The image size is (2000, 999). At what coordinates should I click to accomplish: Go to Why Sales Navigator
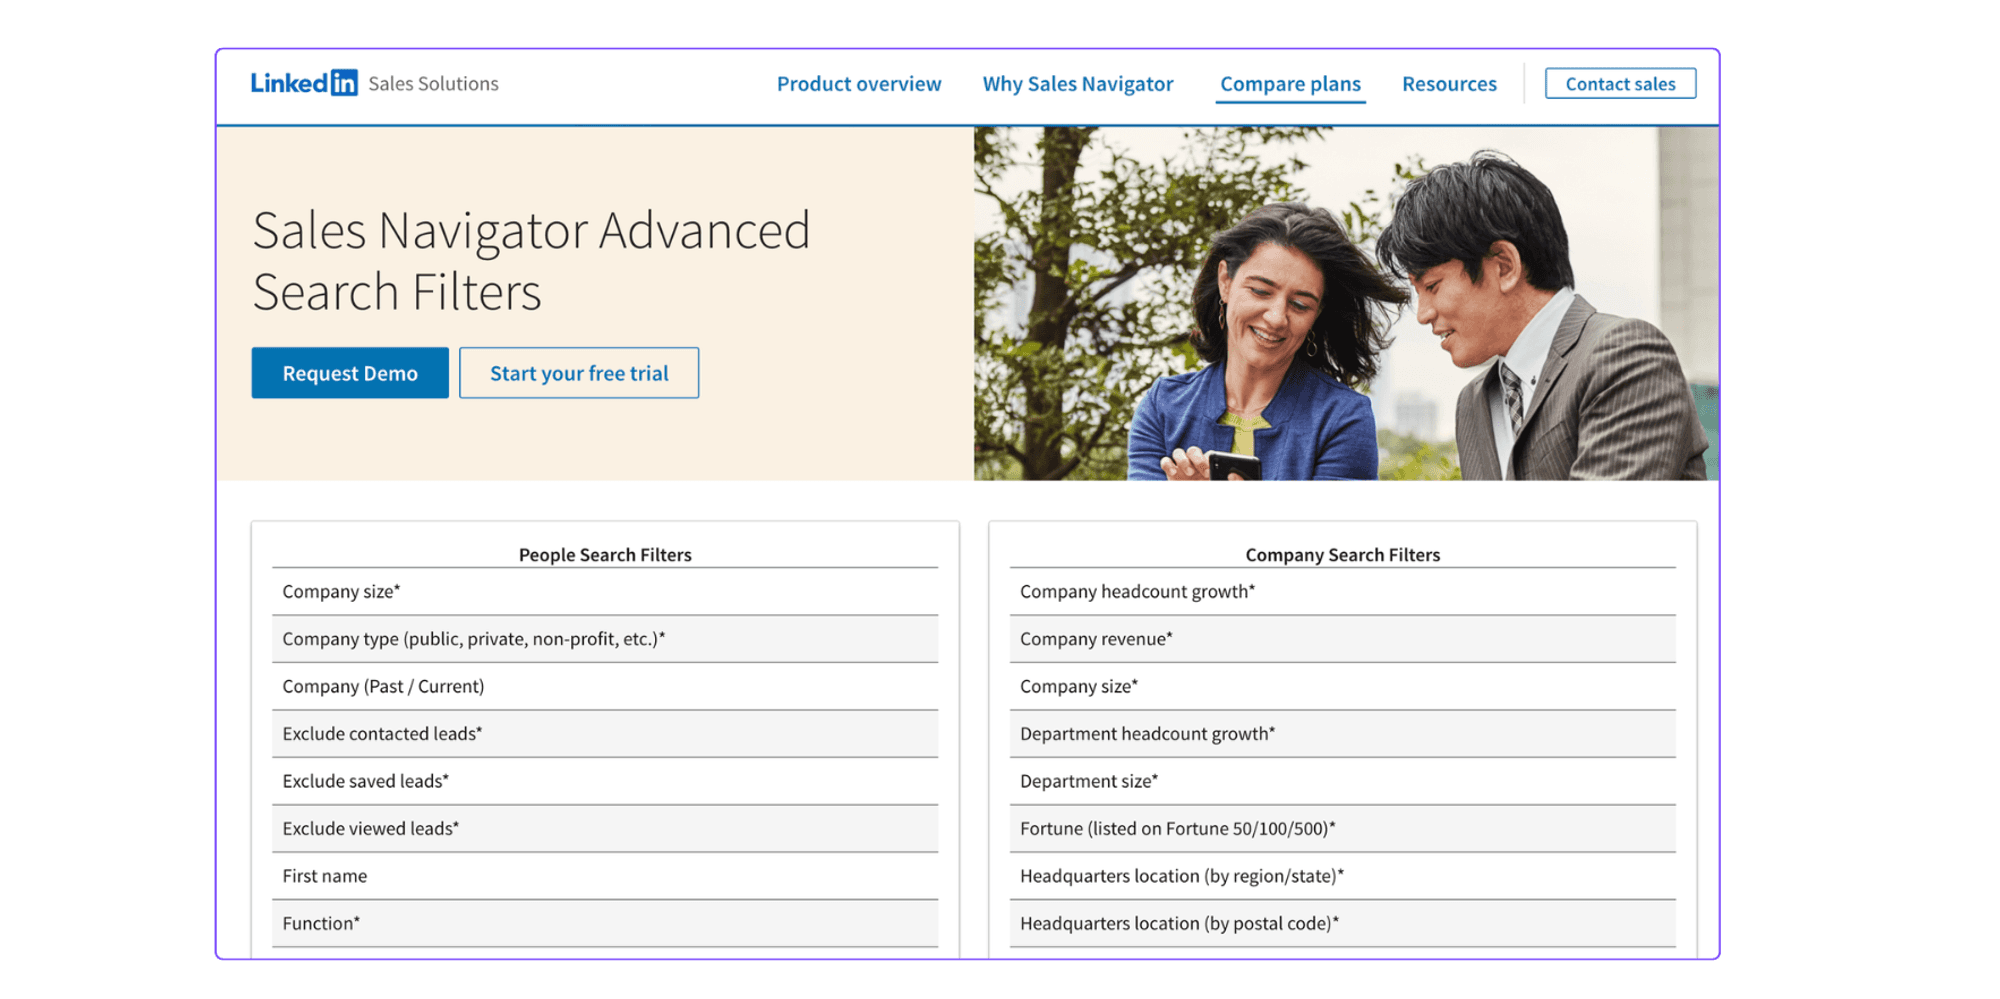click(1078, 84)
